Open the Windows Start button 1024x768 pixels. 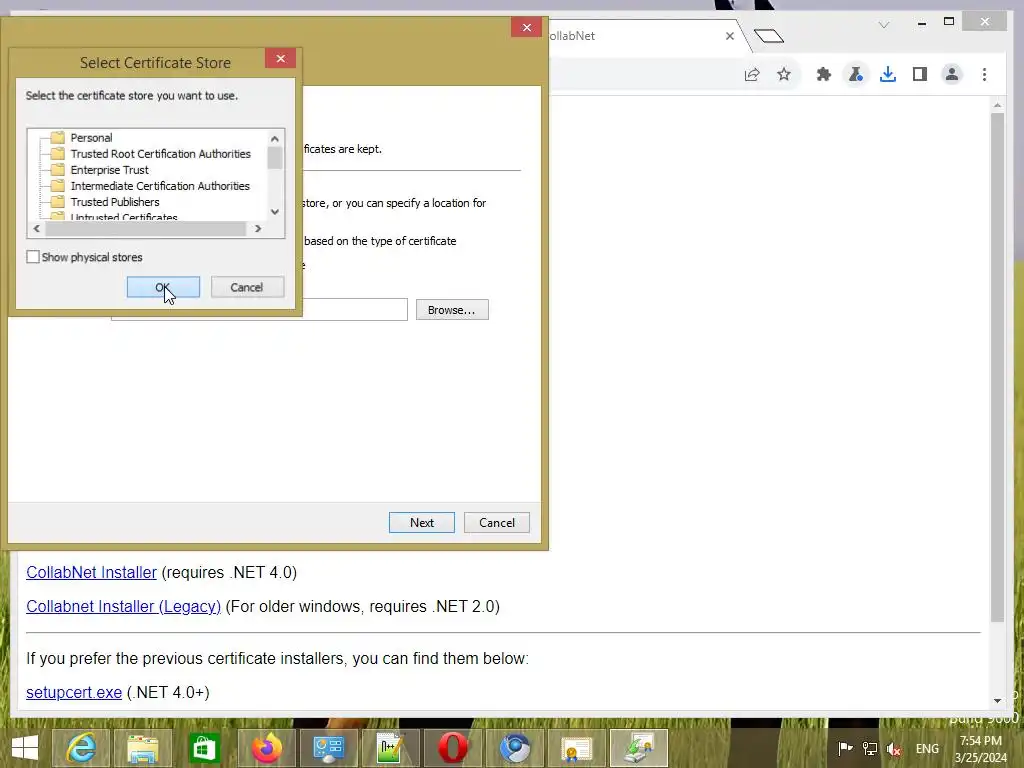pos(25,748)
